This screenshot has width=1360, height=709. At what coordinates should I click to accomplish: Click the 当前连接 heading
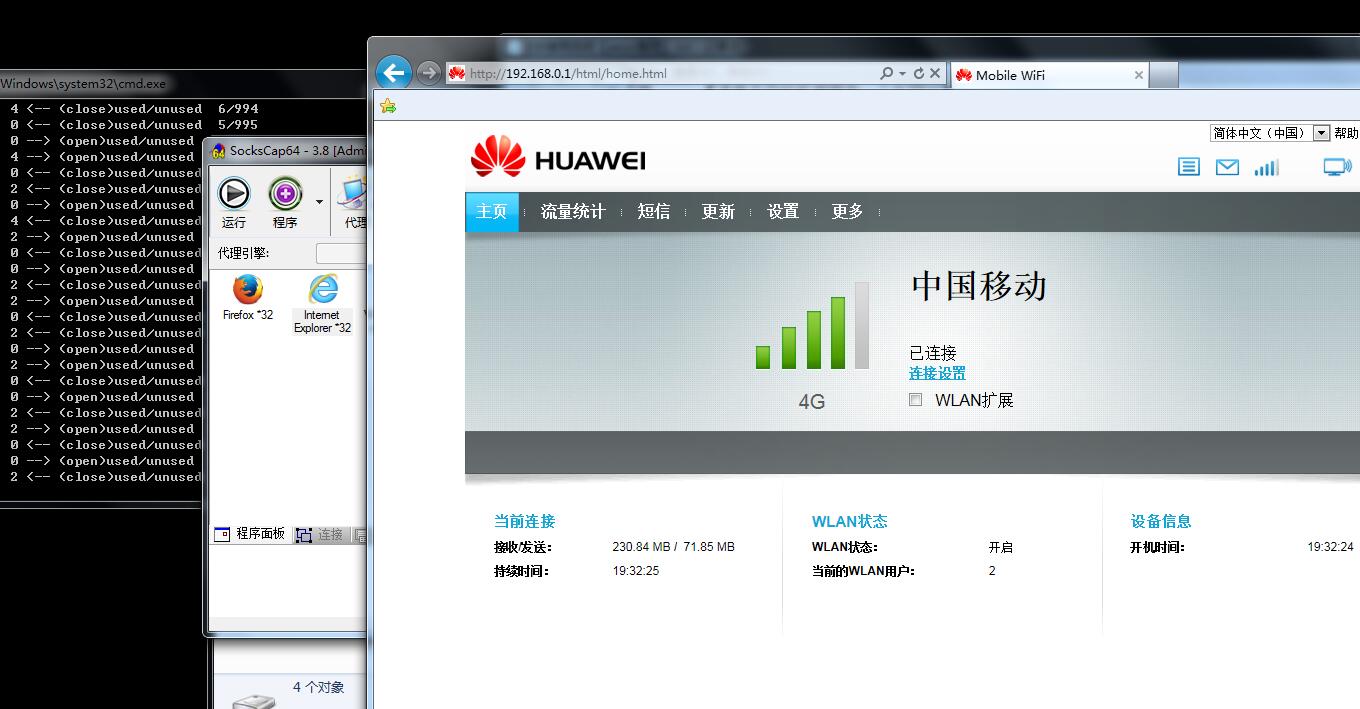[524, 521]
